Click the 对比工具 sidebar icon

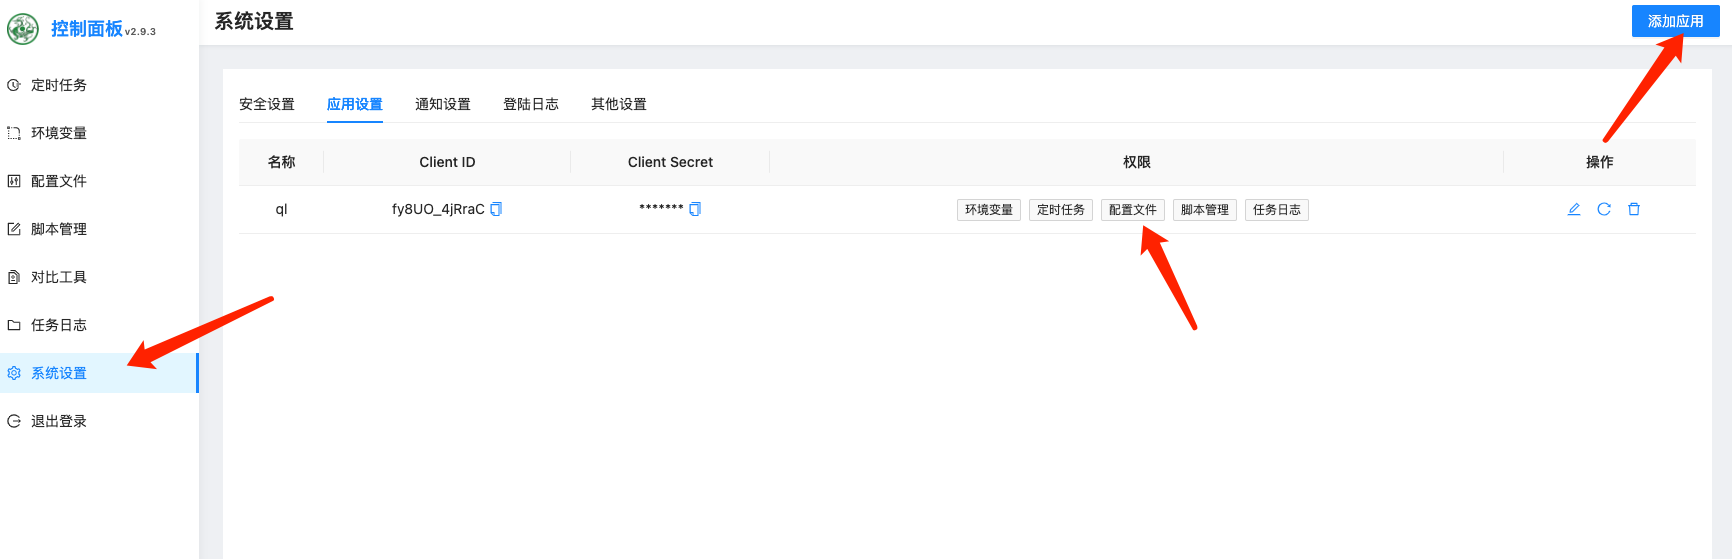14,277
